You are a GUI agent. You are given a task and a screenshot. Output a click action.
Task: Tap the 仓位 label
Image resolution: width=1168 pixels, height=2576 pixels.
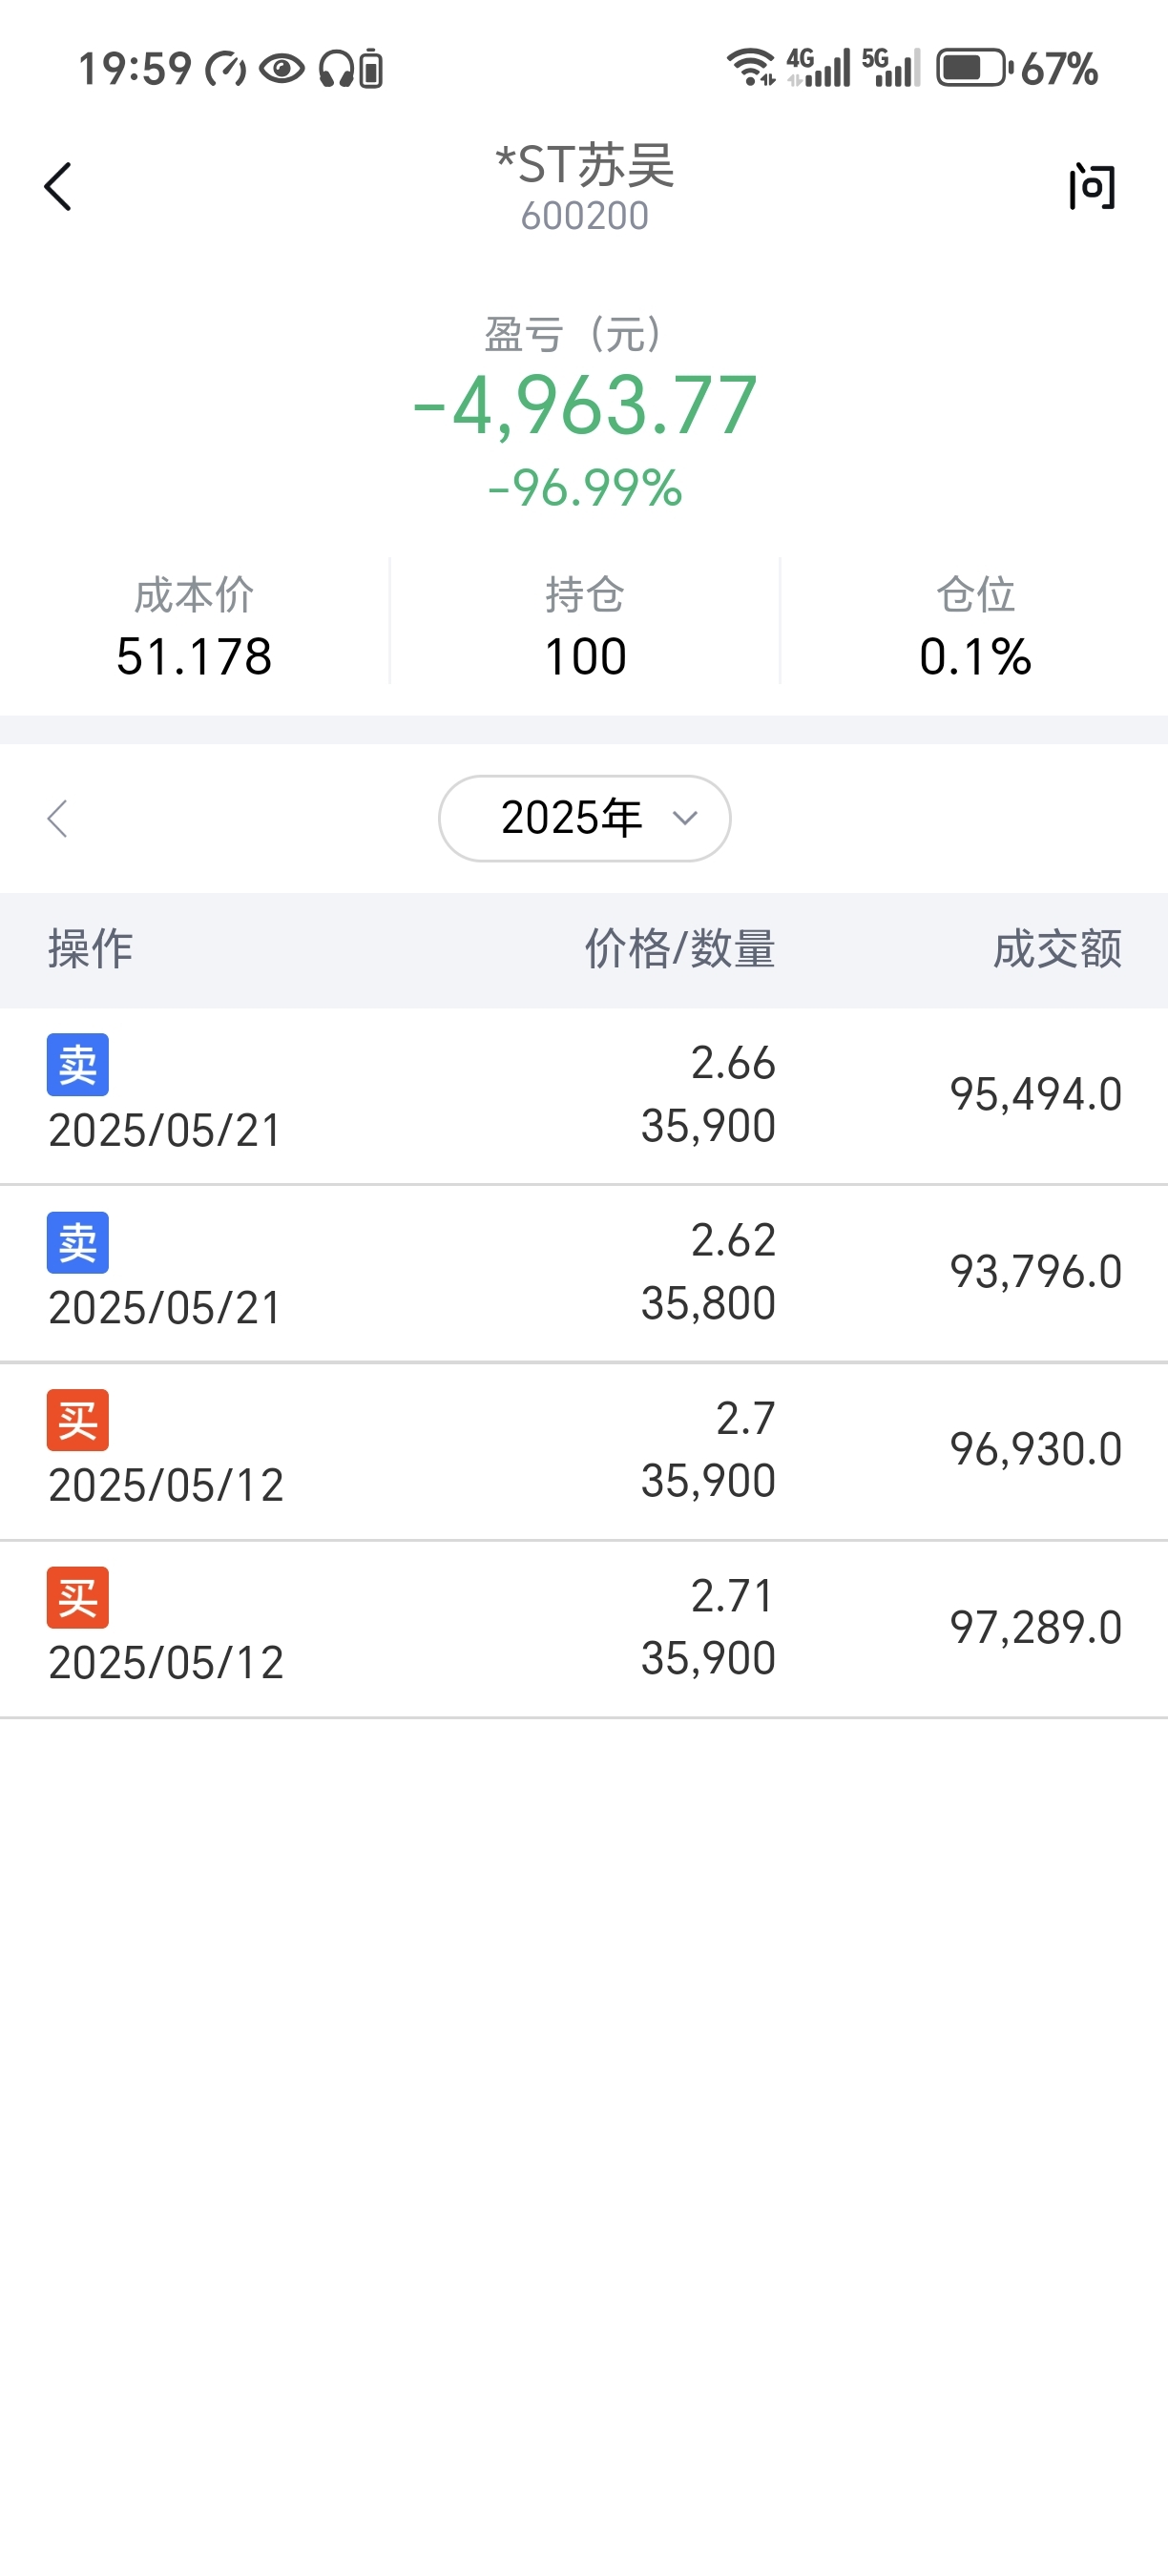pos(975,595)
